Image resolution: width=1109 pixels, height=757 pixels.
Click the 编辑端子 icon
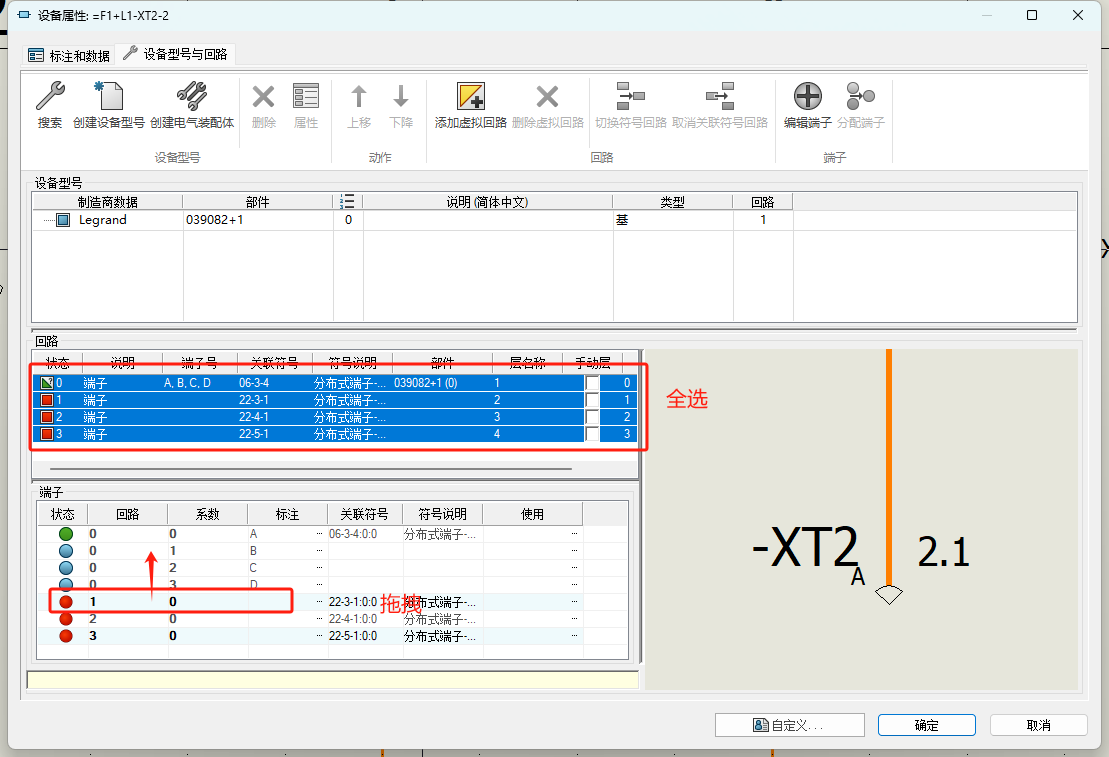[806, 100]
